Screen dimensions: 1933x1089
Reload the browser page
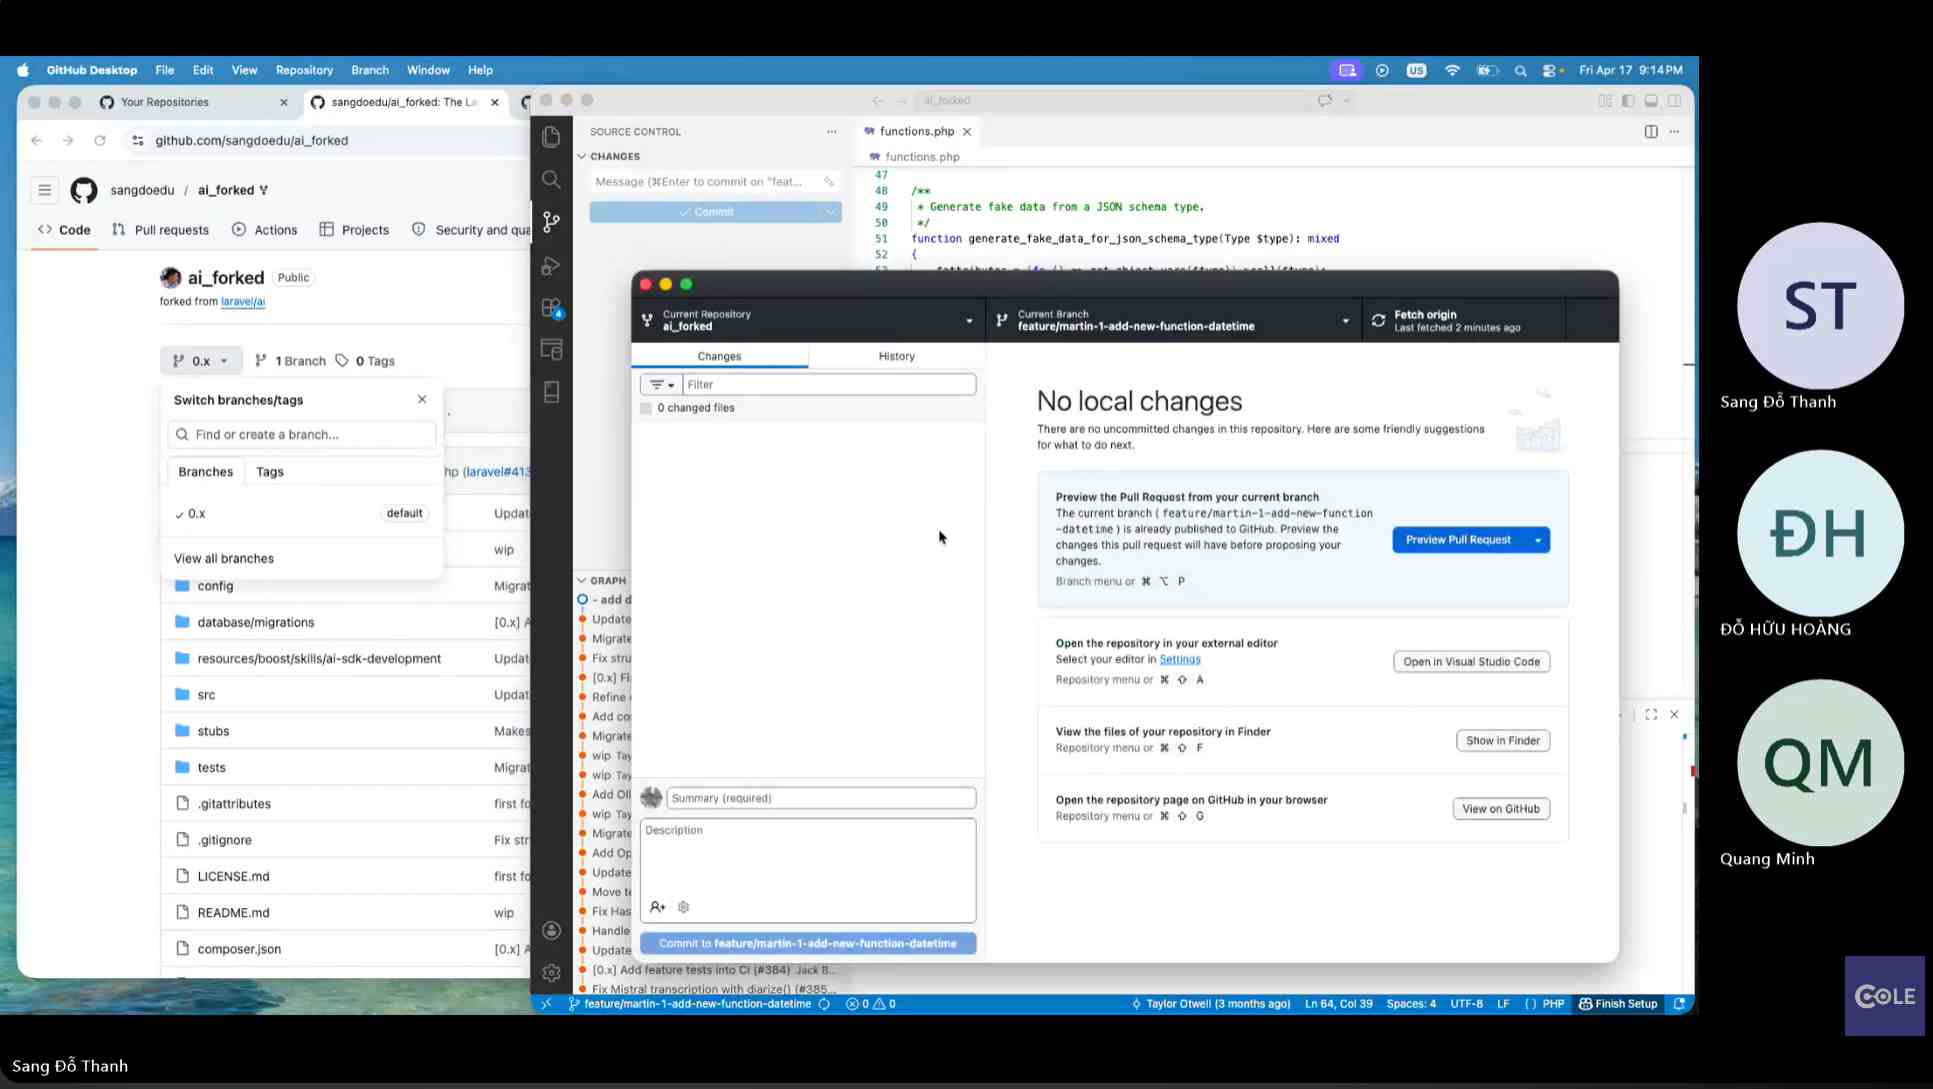[100, 141]
